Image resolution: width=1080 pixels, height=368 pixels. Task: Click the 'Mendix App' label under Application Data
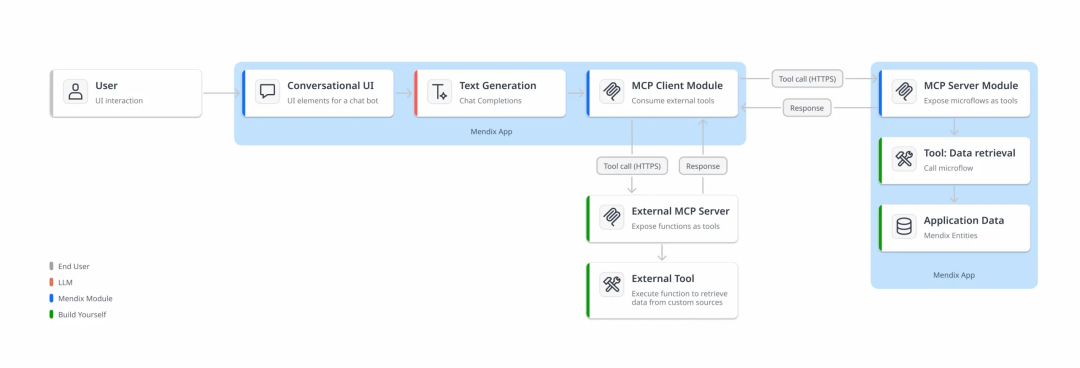tap(954, 275)
